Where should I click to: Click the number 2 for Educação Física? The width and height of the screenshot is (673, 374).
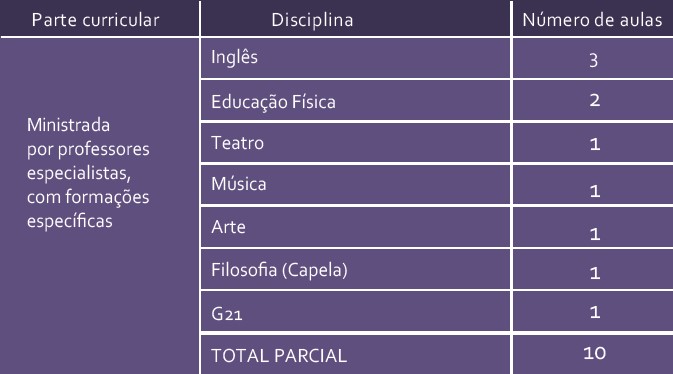point(593,100)
